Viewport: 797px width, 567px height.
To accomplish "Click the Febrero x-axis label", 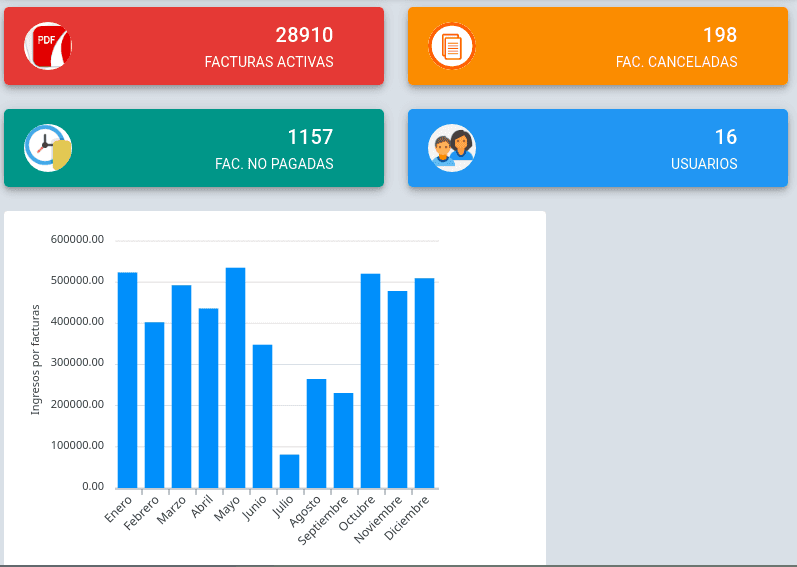I will tap(141, 513).
